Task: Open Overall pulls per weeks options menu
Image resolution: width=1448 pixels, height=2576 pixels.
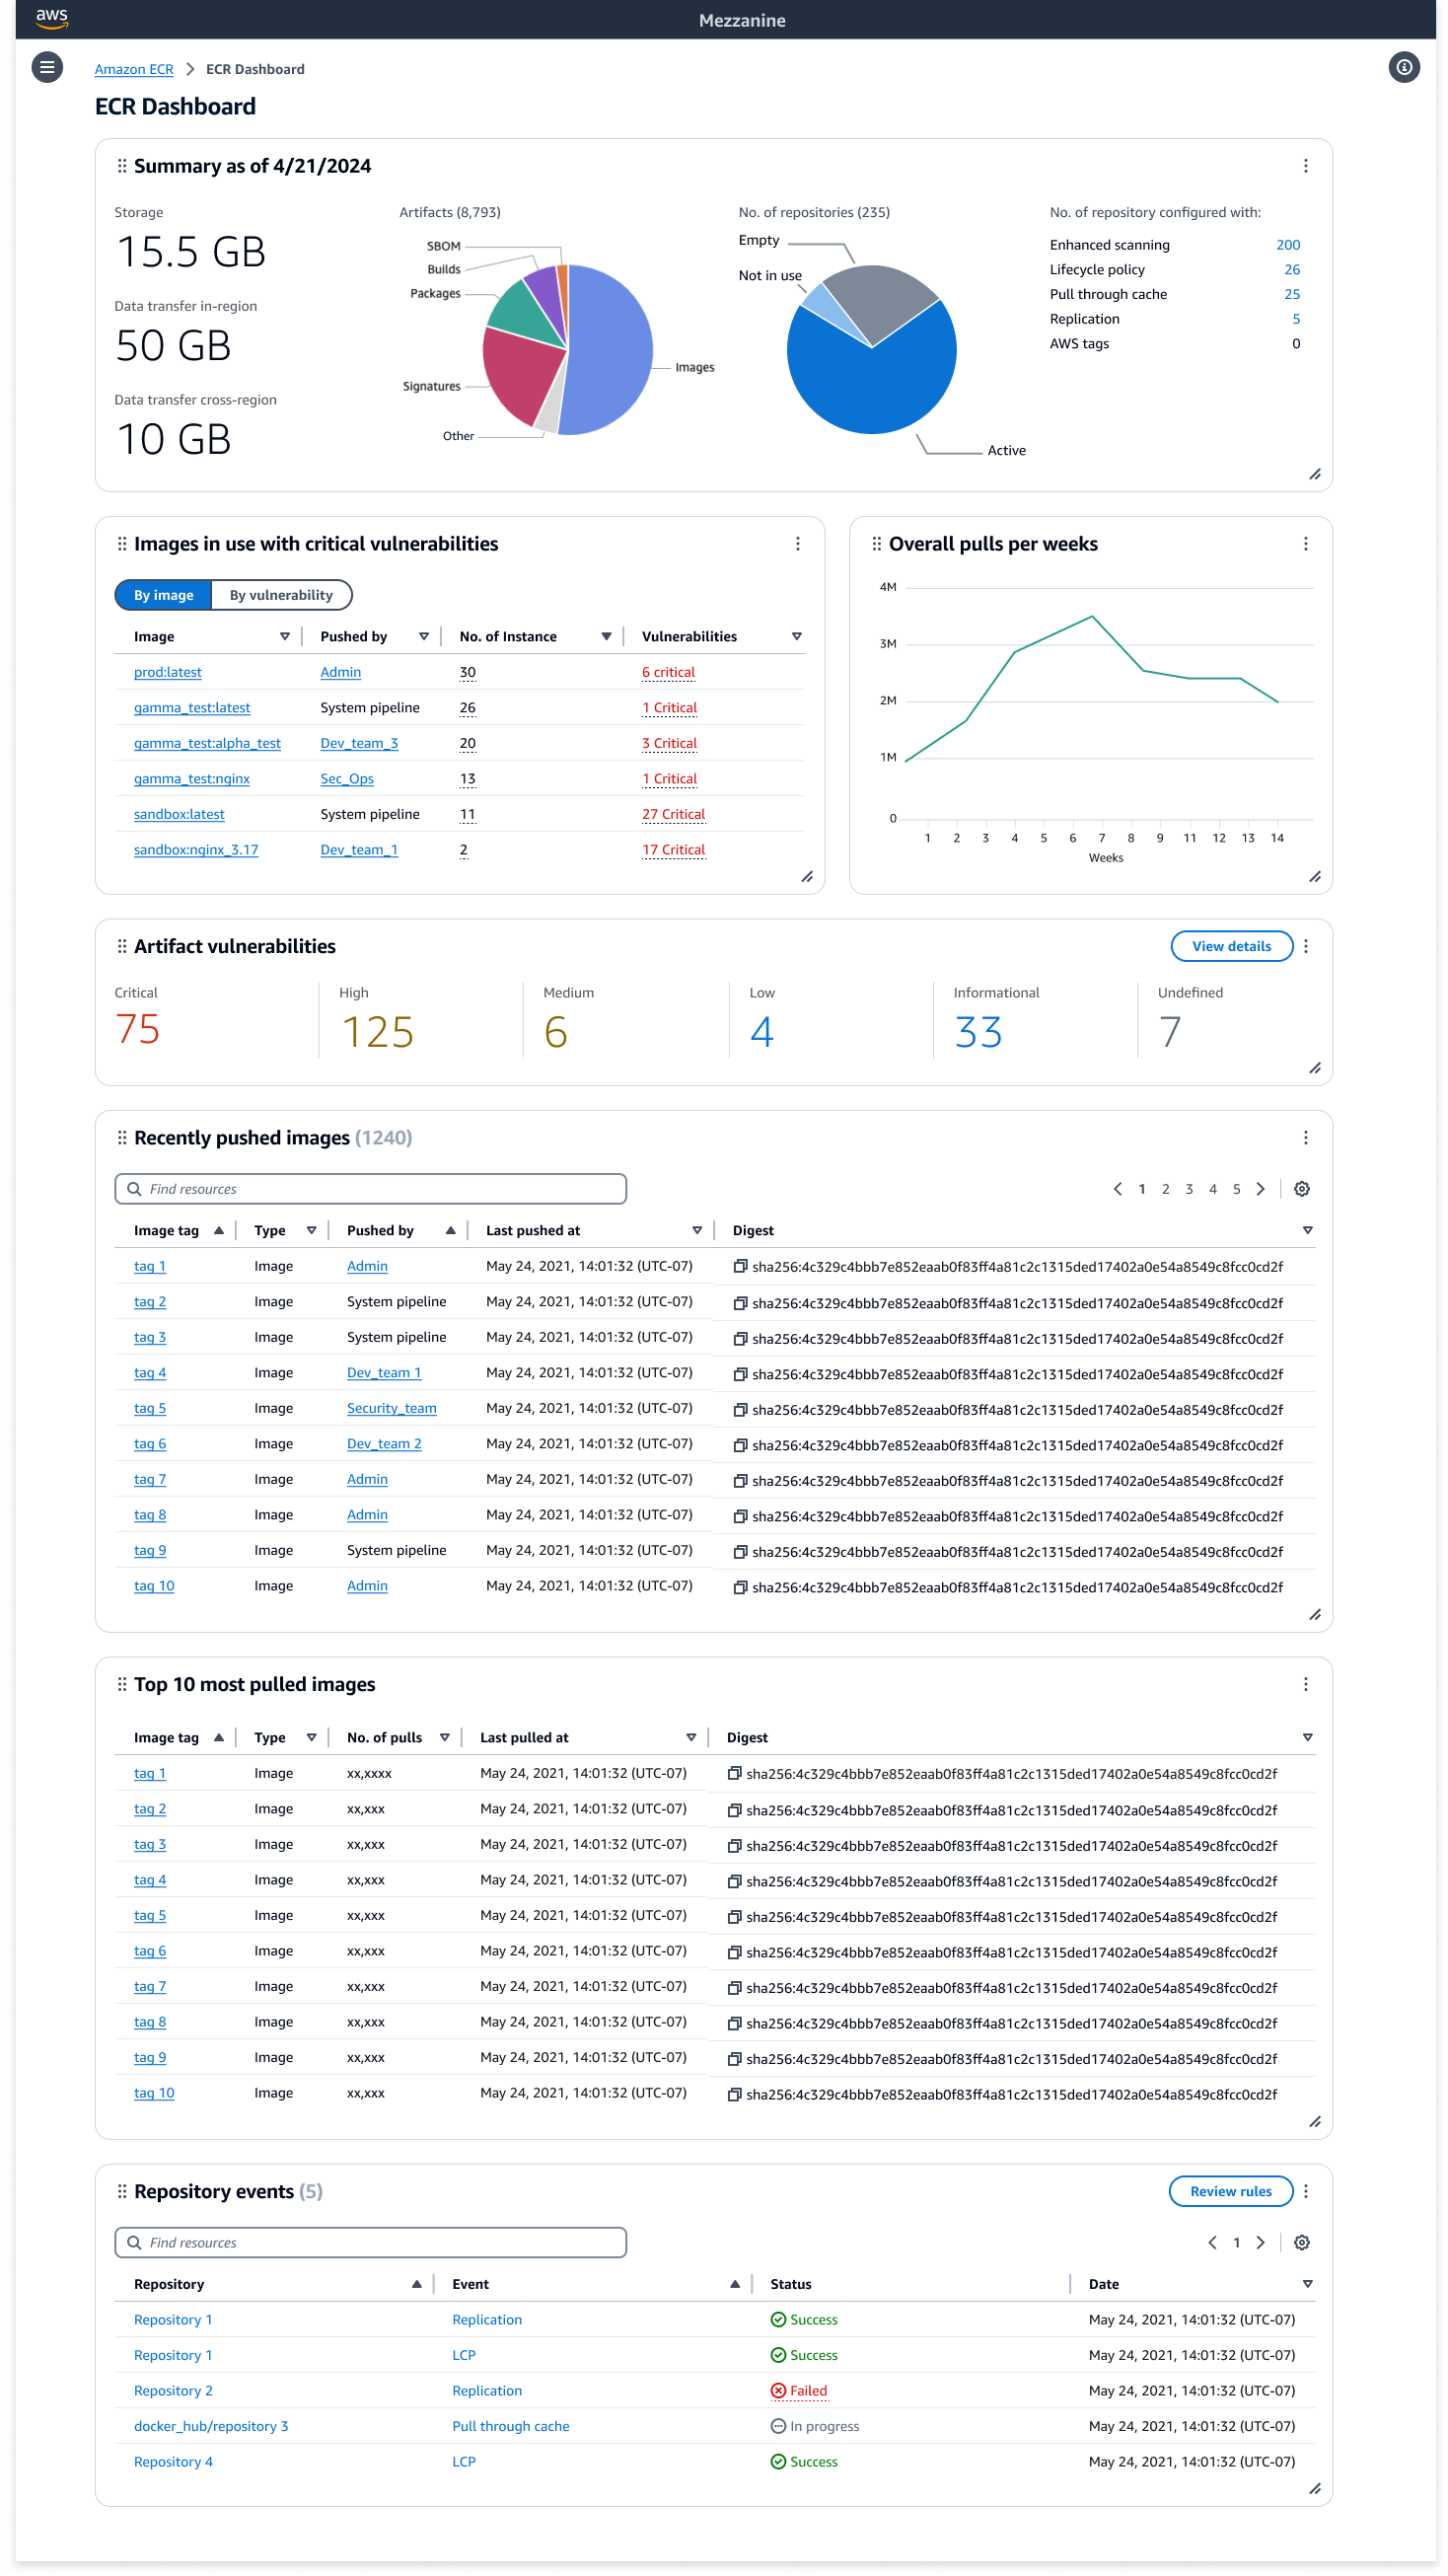Action: (x=1304, y=543)
